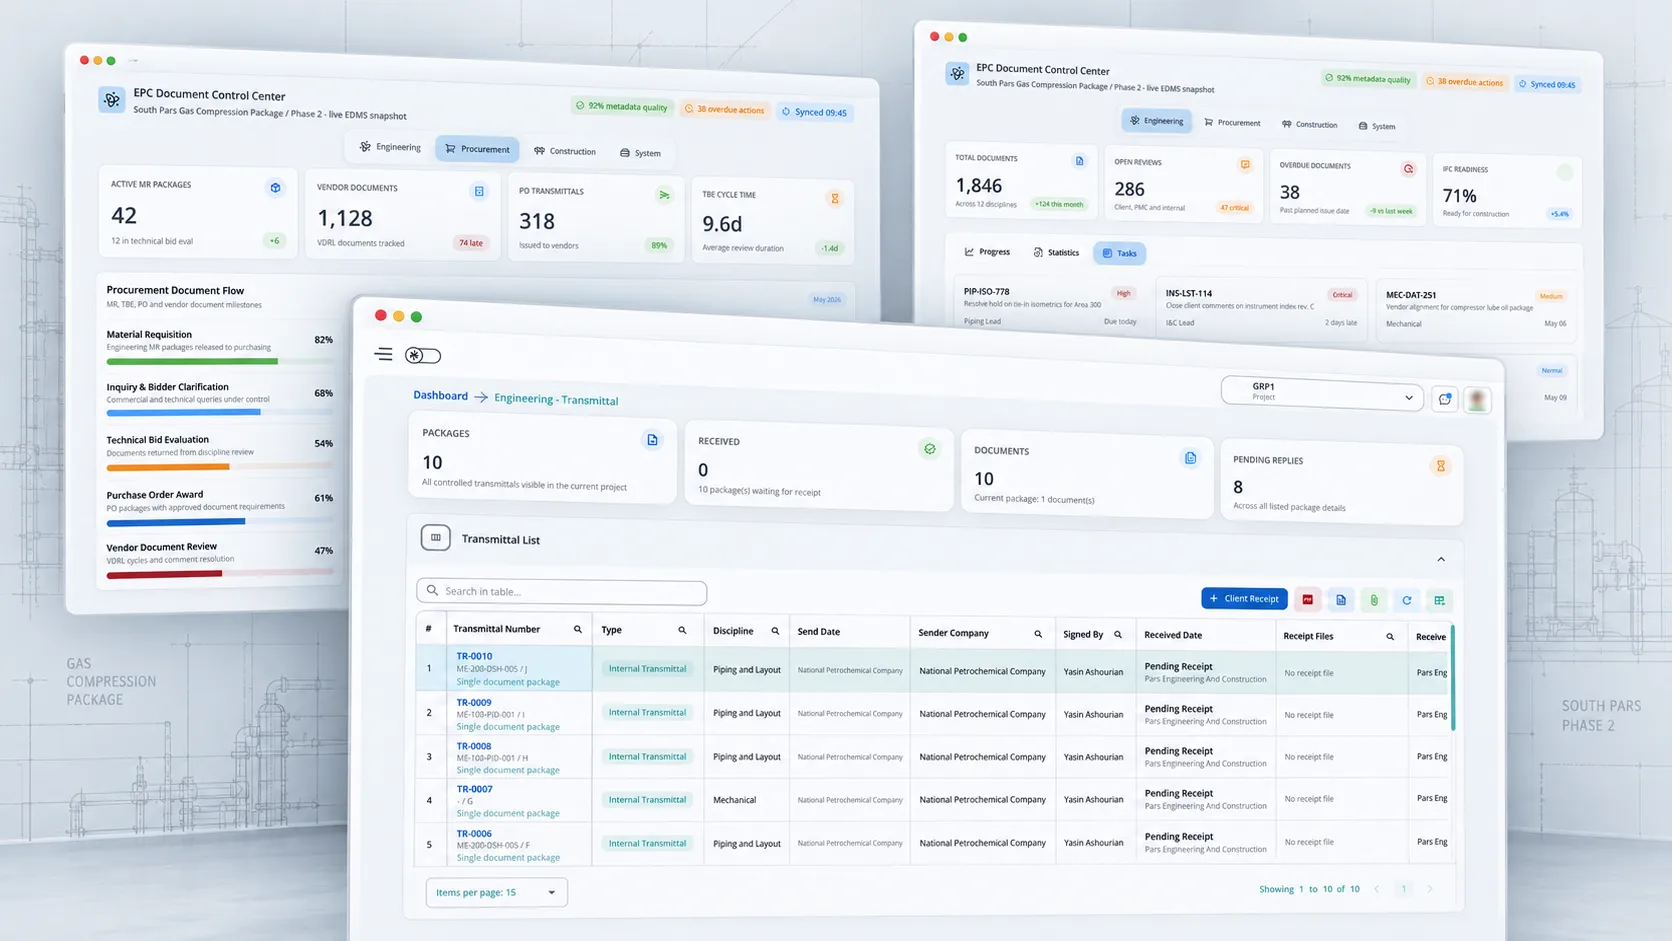Click the green table columns icon

(1440, 600)
